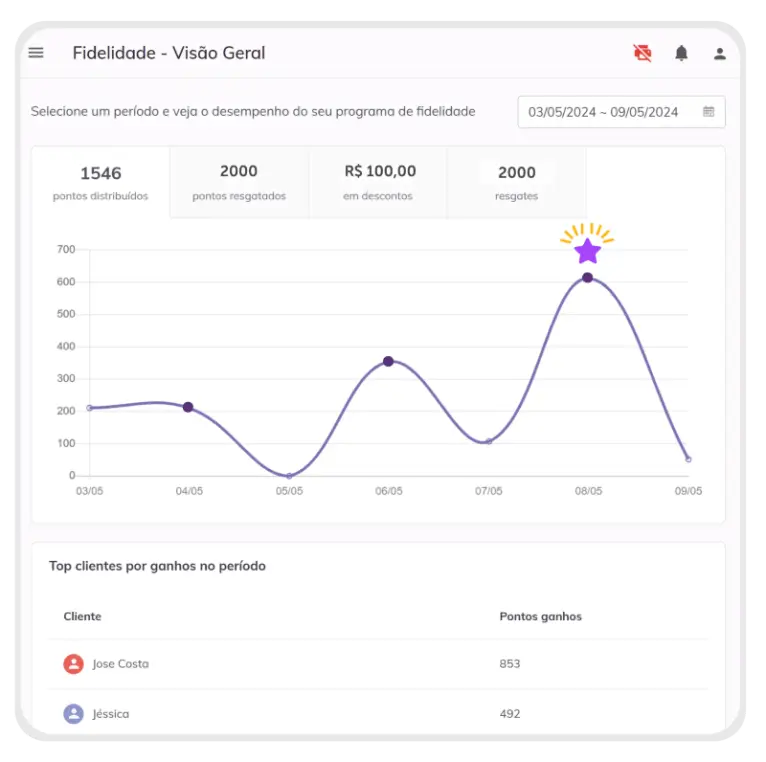This screenshot has width=766, height=762.
Task: Click the red disabled printer icon
Action: (x=642, y=53)
